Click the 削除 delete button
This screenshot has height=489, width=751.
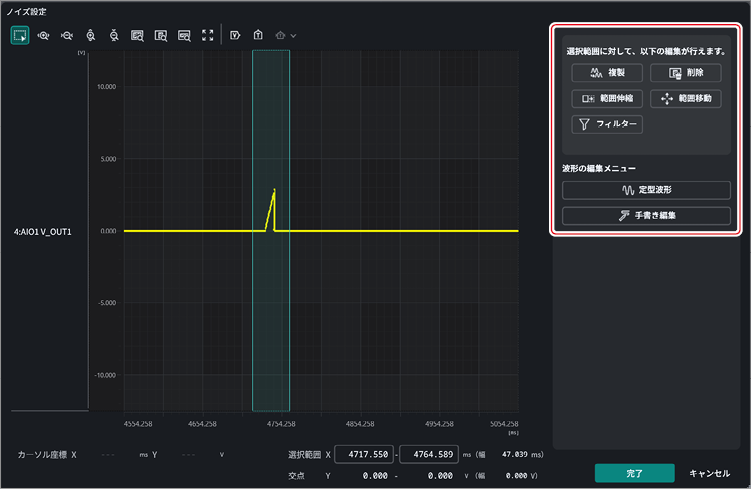685,73
